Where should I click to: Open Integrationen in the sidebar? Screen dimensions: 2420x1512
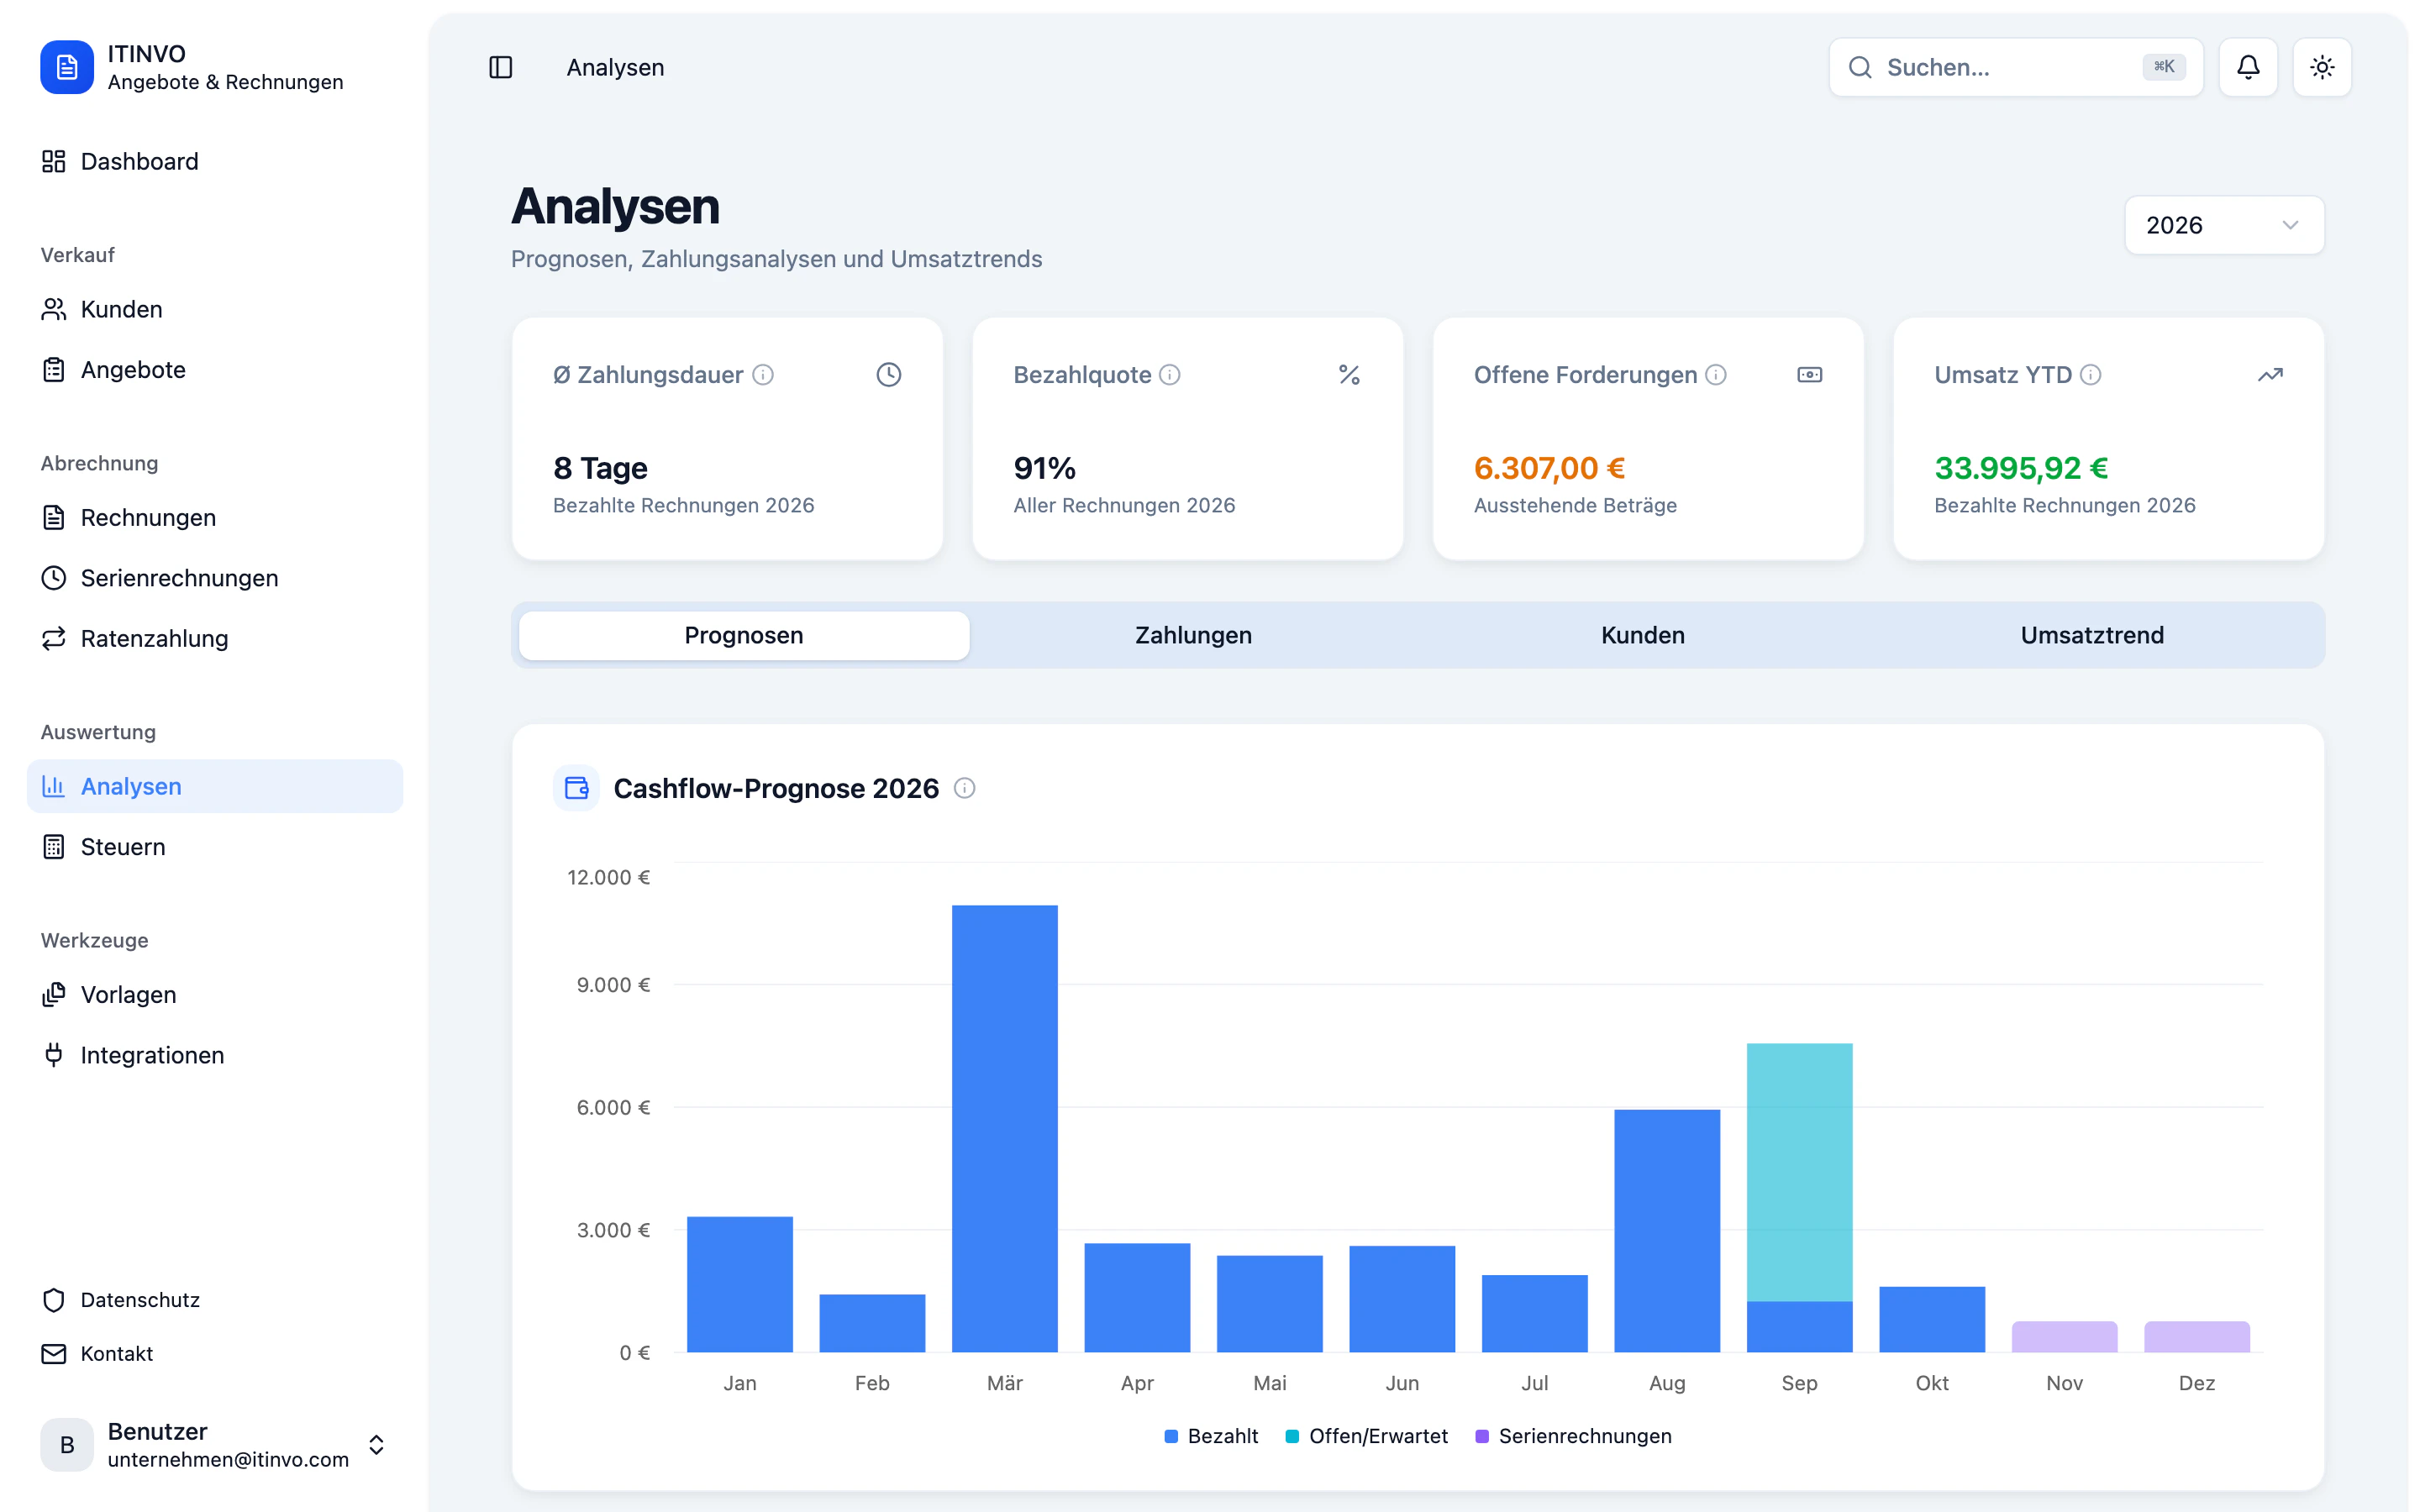215,1055
